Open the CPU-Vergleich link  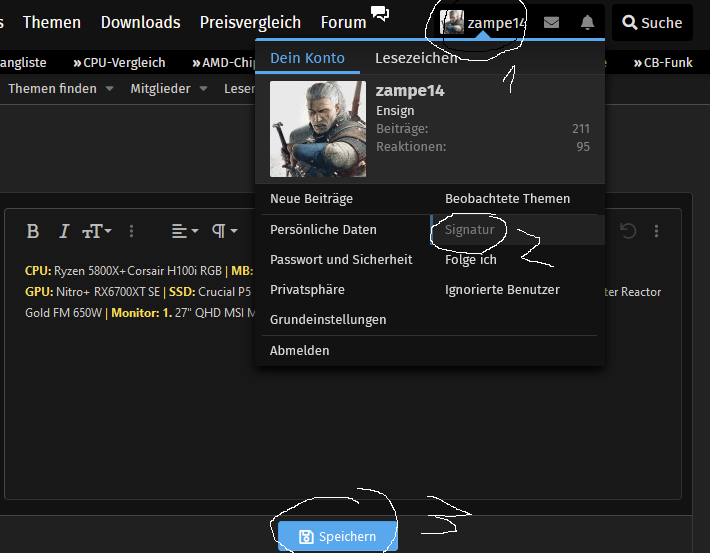click(119, 63)
